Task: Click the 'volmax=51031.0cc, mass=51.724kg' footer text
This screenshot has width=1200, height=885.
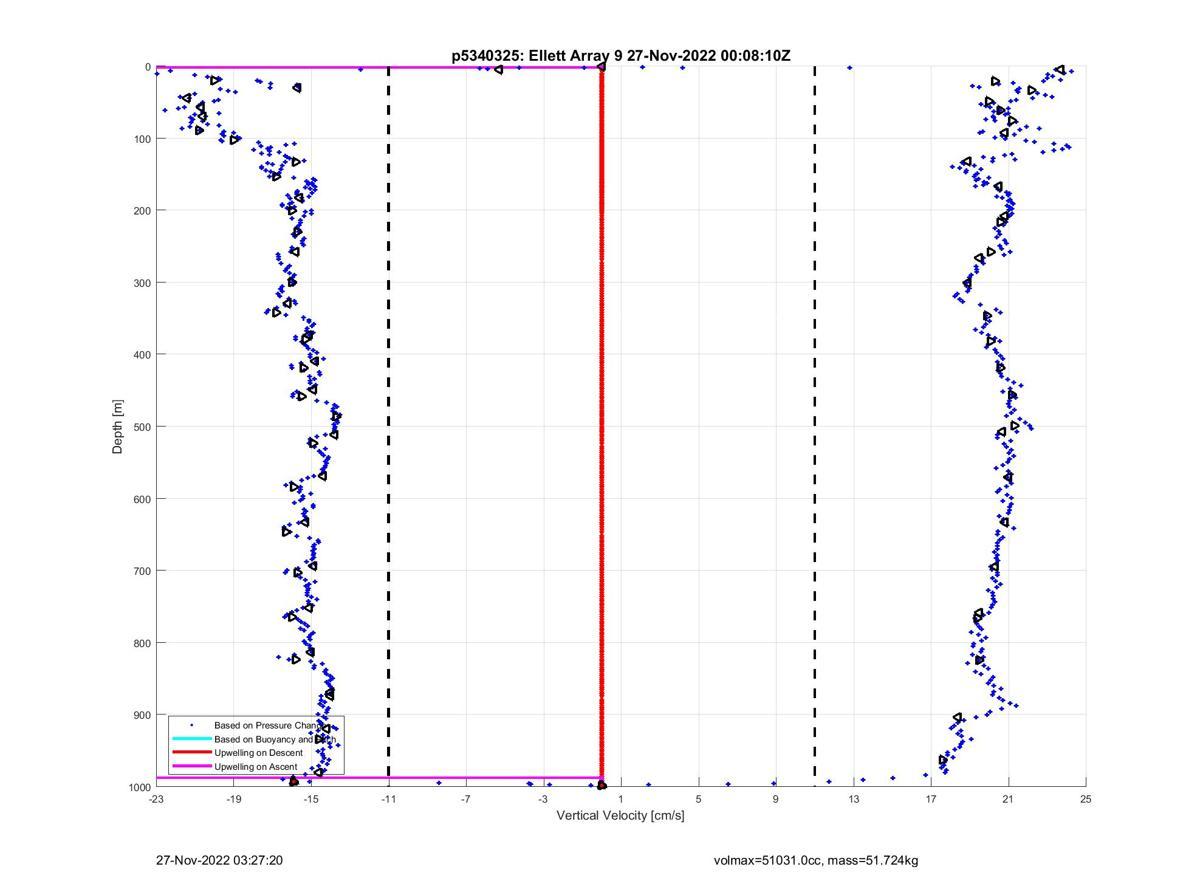Action: click(816, 860)
